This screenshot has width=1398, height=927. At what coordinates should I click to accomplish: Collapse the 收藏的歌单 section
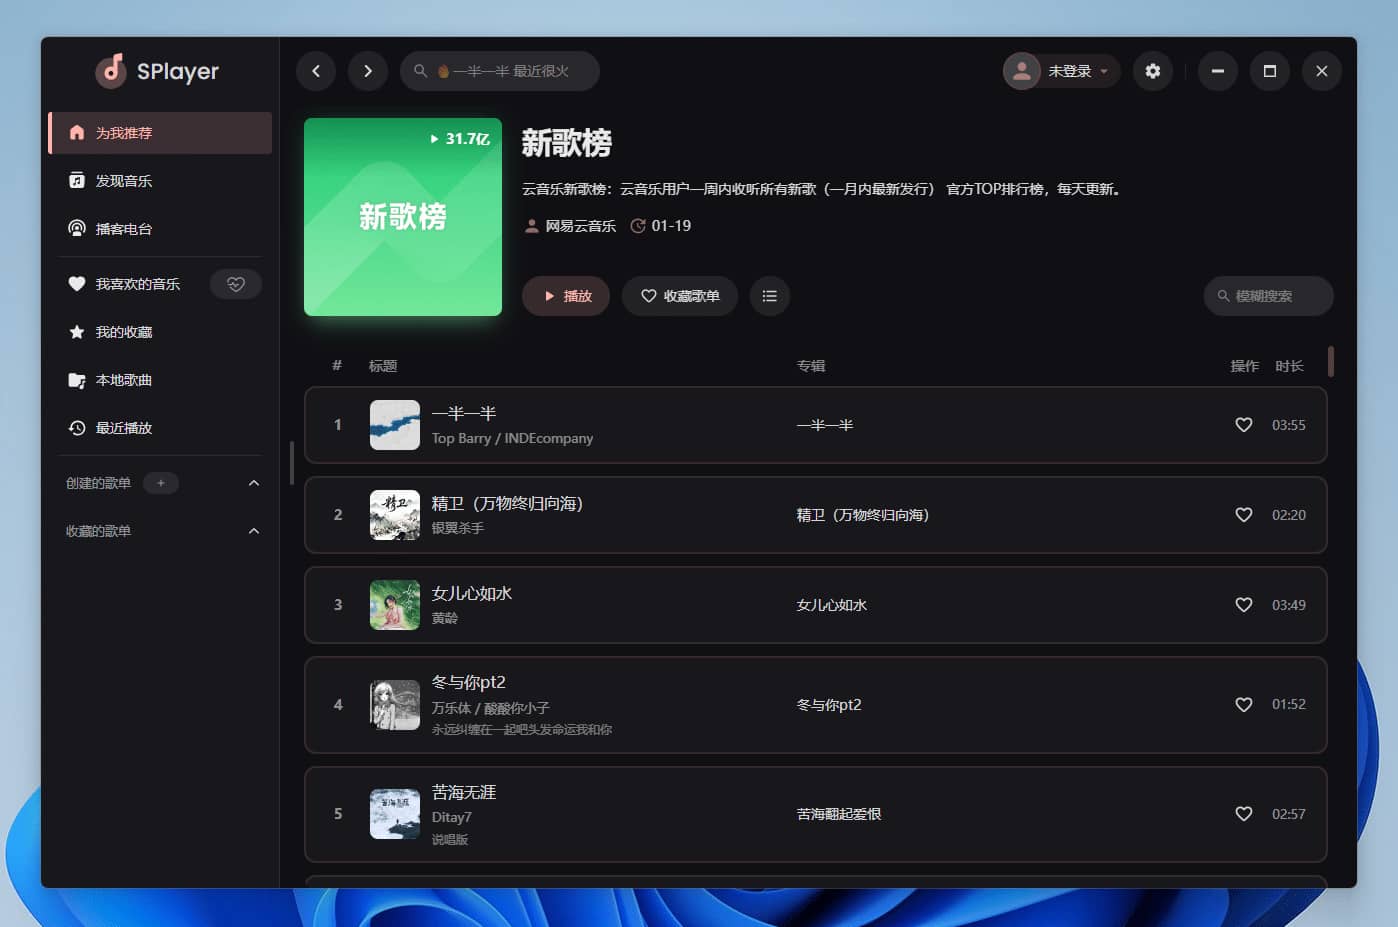253,530
